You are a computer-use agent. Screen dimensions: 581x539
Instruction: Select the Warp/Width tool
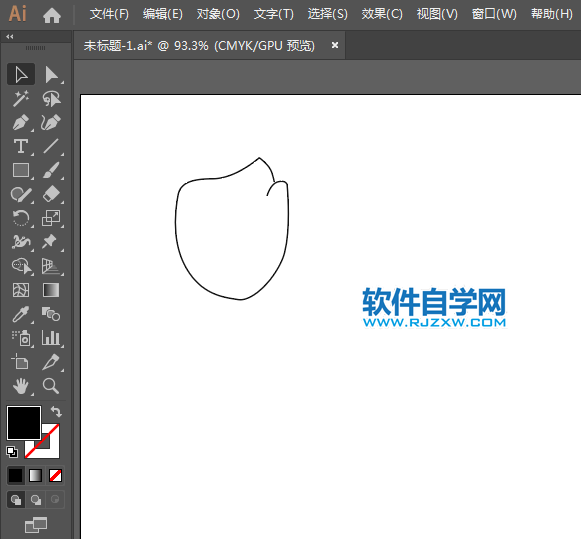(x=21, y=242)
